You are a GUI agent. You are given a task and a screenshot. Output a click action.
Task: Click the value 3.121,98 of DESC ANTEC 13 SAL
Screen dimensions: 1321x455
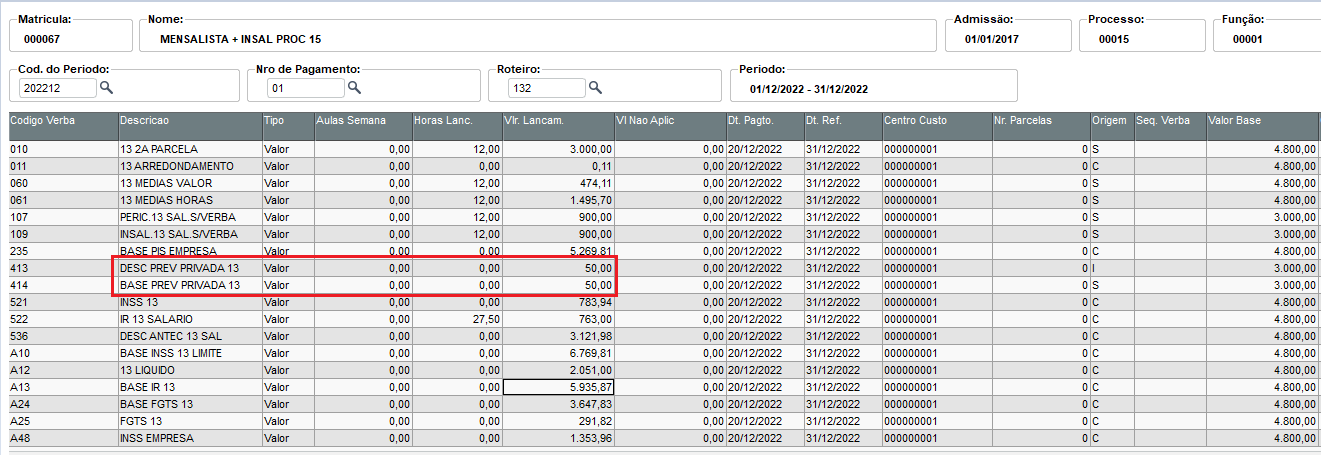click(x=558, y=336)
